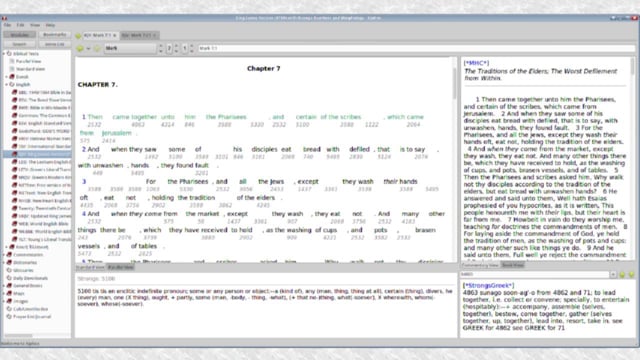Close the Mark 7:21 tab
Screen dimensions: 640x360
[x=154, y=36]
